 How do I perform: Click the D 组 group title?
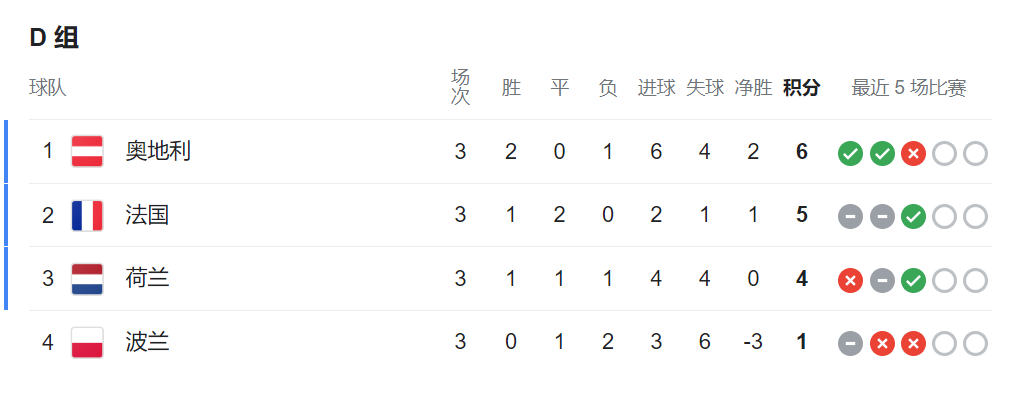point(54,38)
